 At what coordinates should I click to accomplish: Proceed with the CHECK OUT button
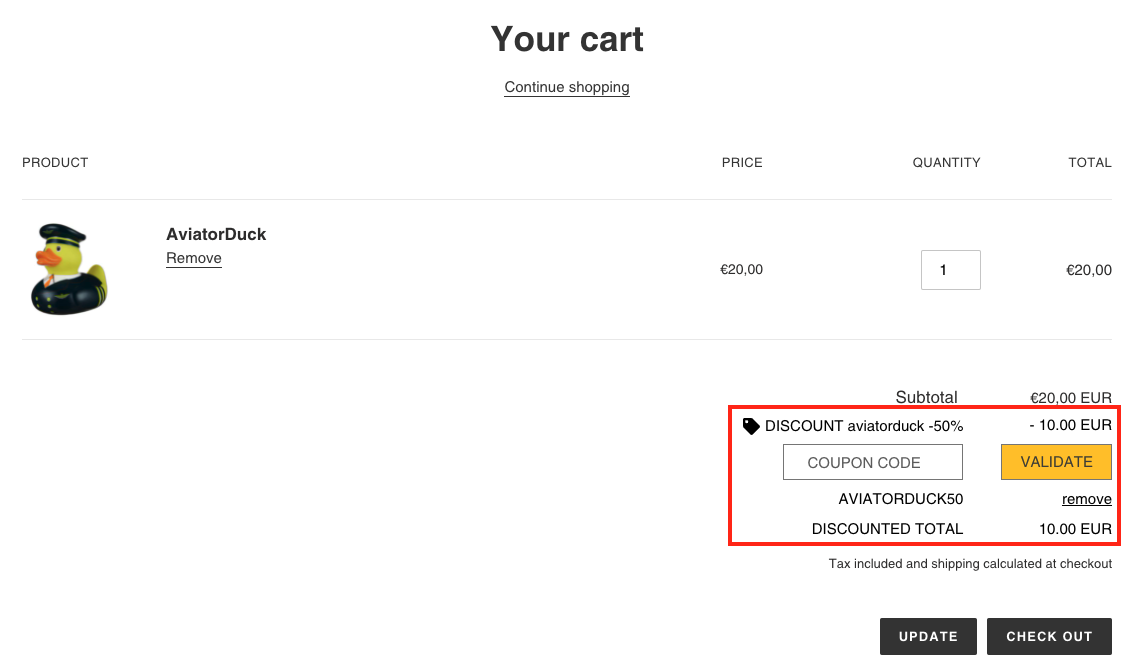tap(1049, 636)
